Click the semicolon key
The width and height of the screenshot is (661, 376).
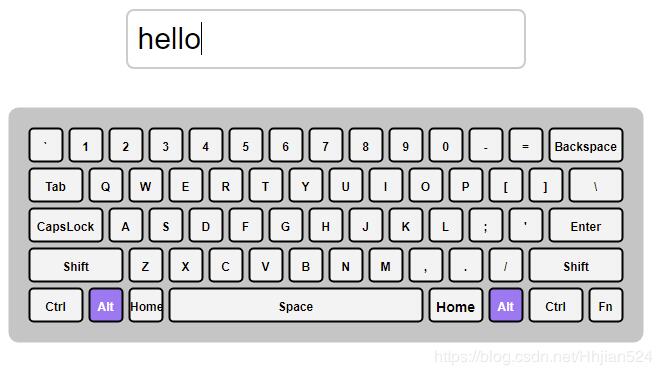point(486,226)
